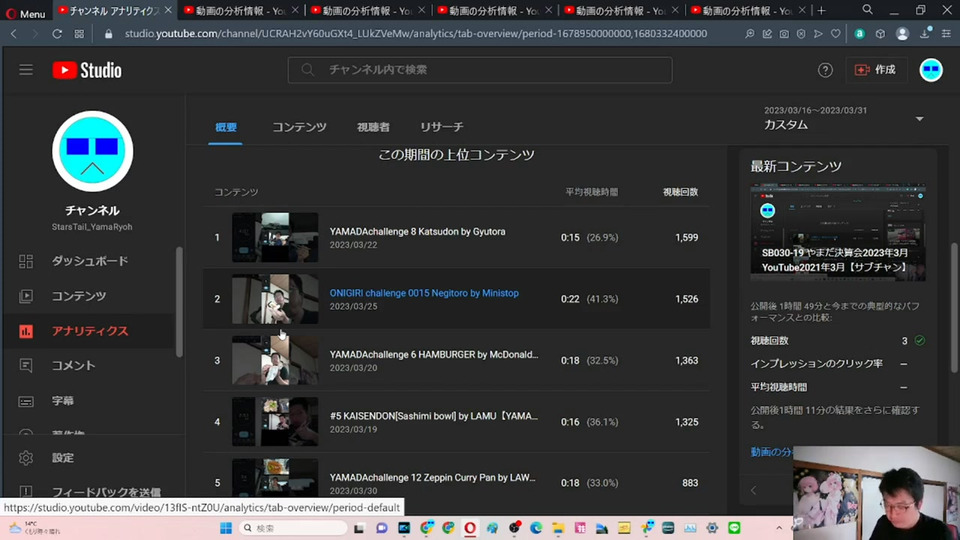960x540 pixels.
Task: Open the YouTube Studio hamburger menu
Action: point(26,70)
